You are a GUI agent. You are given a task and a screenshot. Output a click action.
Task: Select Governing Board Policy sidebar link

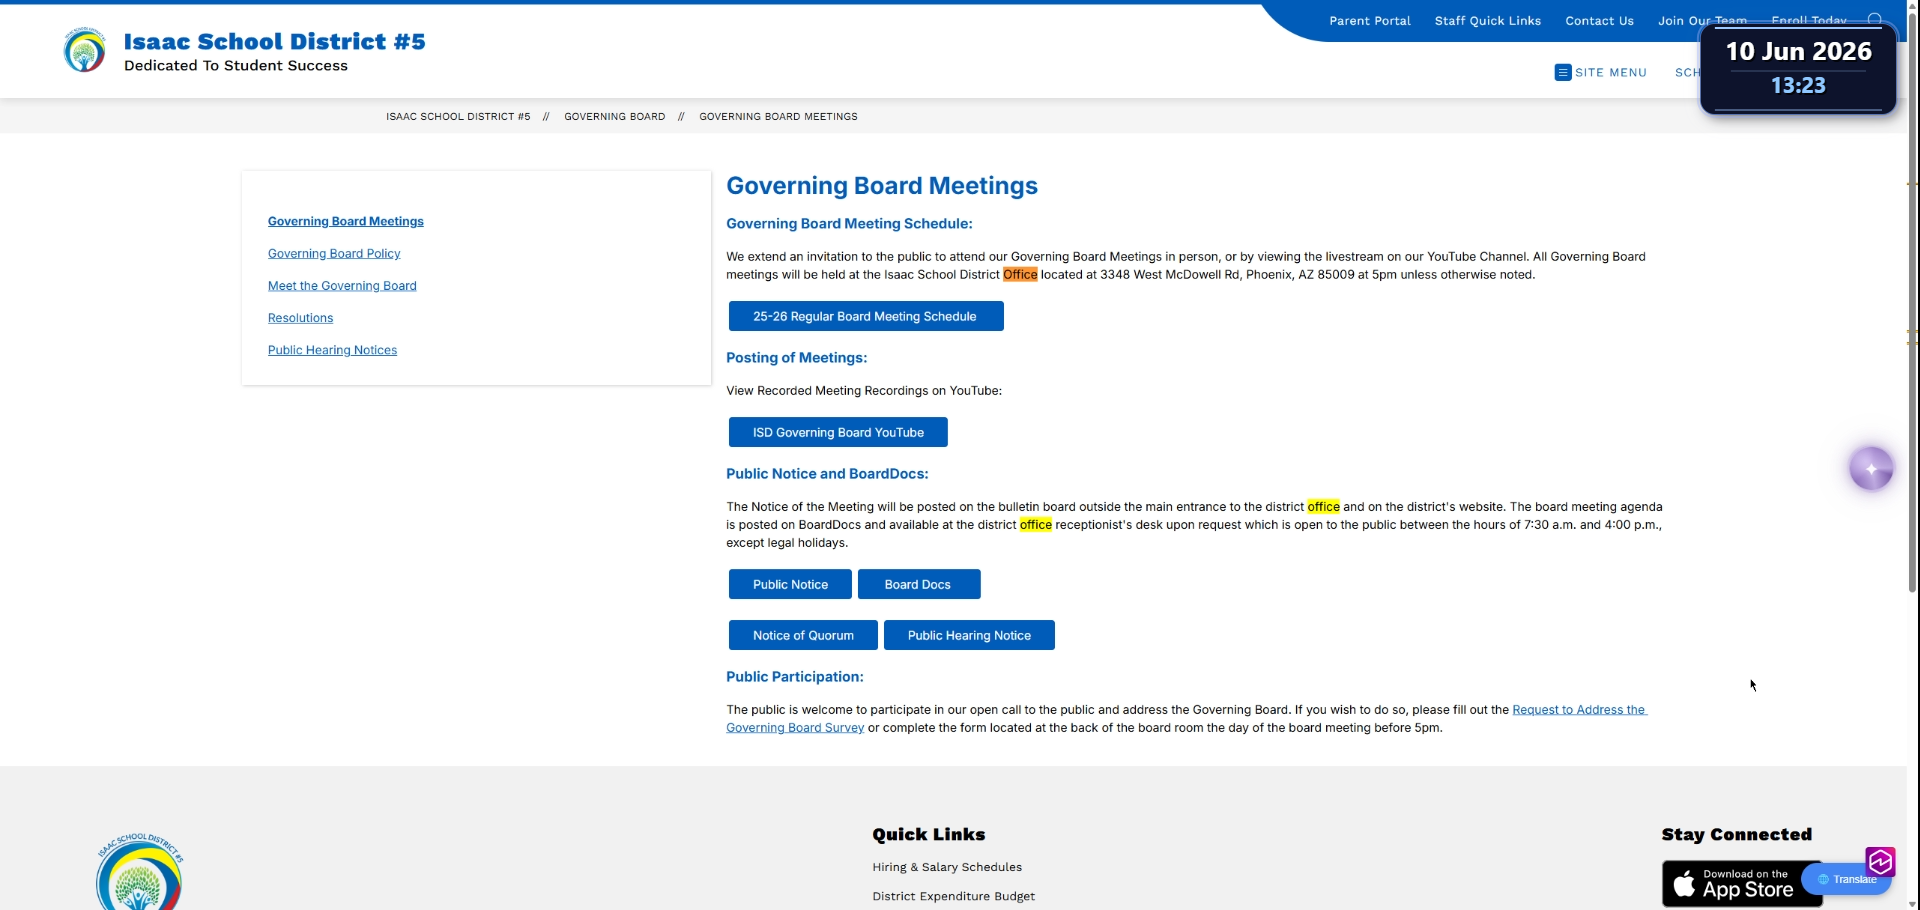[x=334, y=254]
